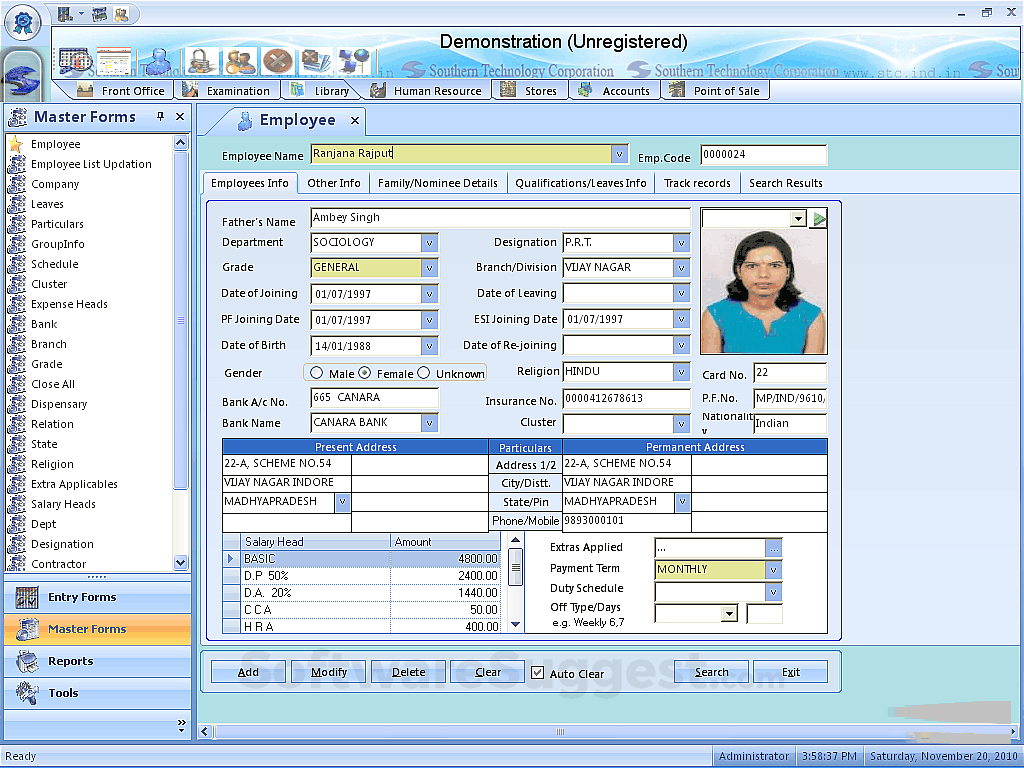
Task: Click the round red X toolbar icon
Action: point(277,61)
